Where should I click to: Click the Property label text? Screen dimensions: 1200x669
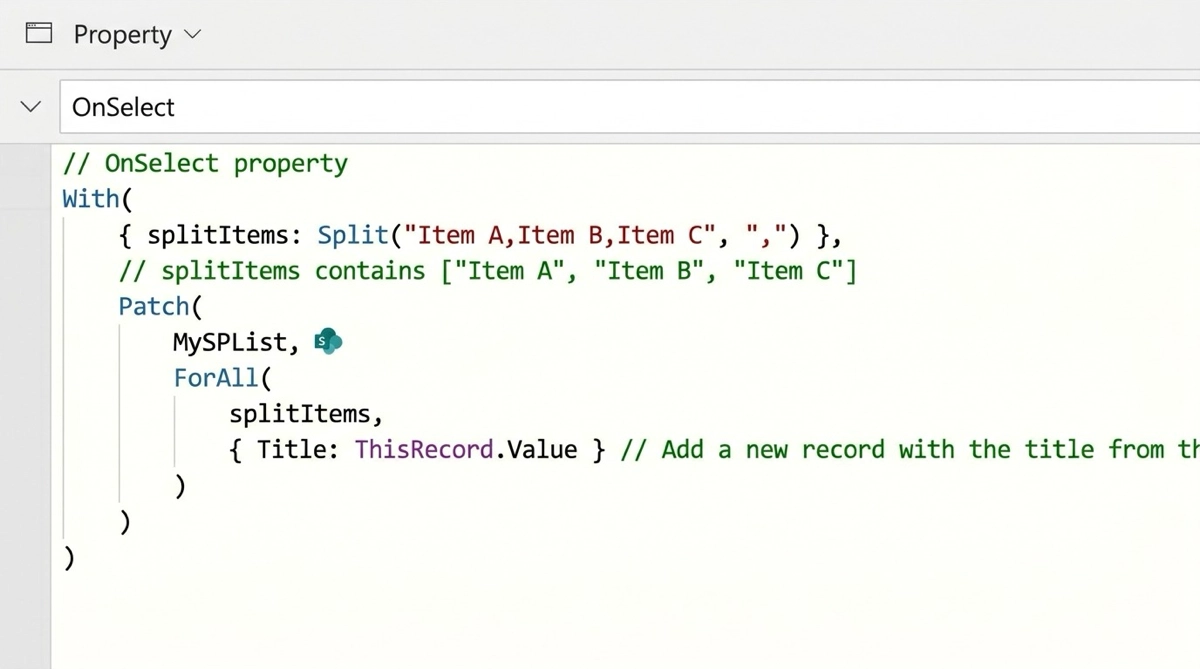point(122,34)
